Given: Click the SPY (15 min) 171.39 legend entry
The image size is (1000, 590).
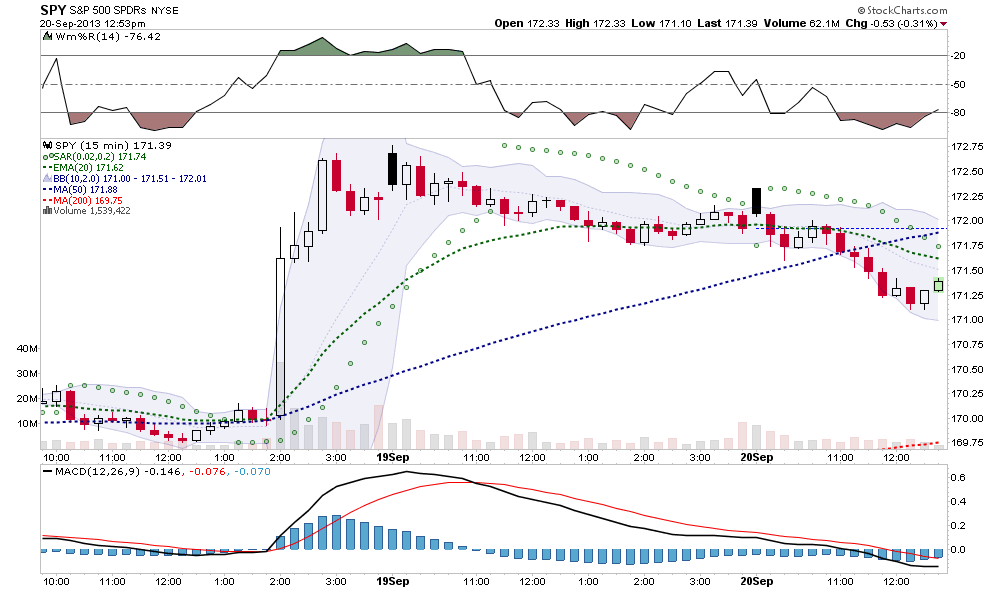Looking at the screenshot, I should pyautogui.click(x=113, y=145).
